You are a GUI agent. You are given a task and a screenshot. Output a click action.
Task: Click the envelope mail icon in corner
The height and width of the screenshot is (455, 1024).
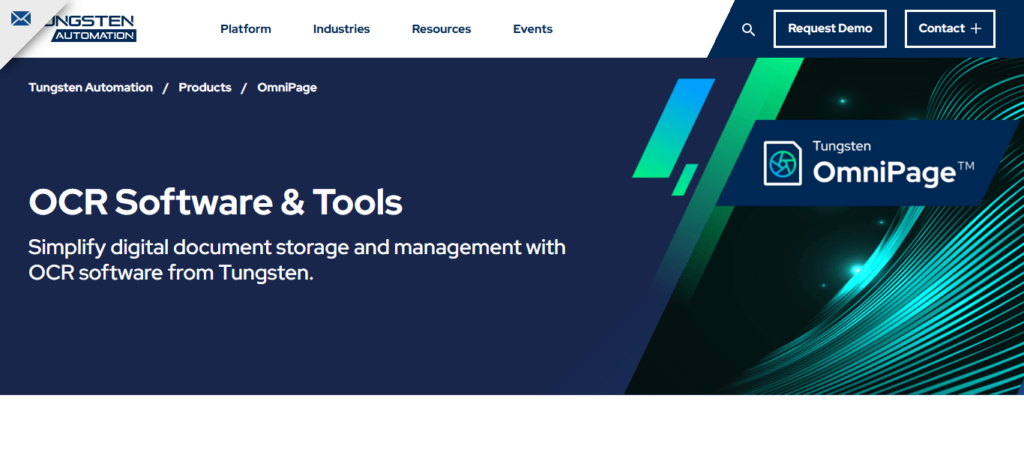tap(21, 18)
